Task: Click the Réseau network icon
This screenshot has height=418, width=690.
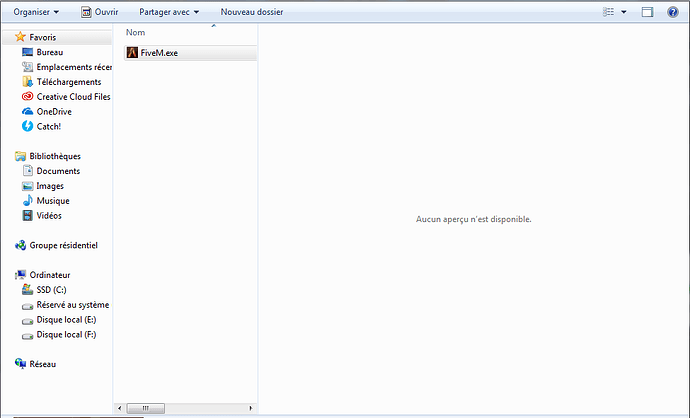Action: (x=20, y=363)
